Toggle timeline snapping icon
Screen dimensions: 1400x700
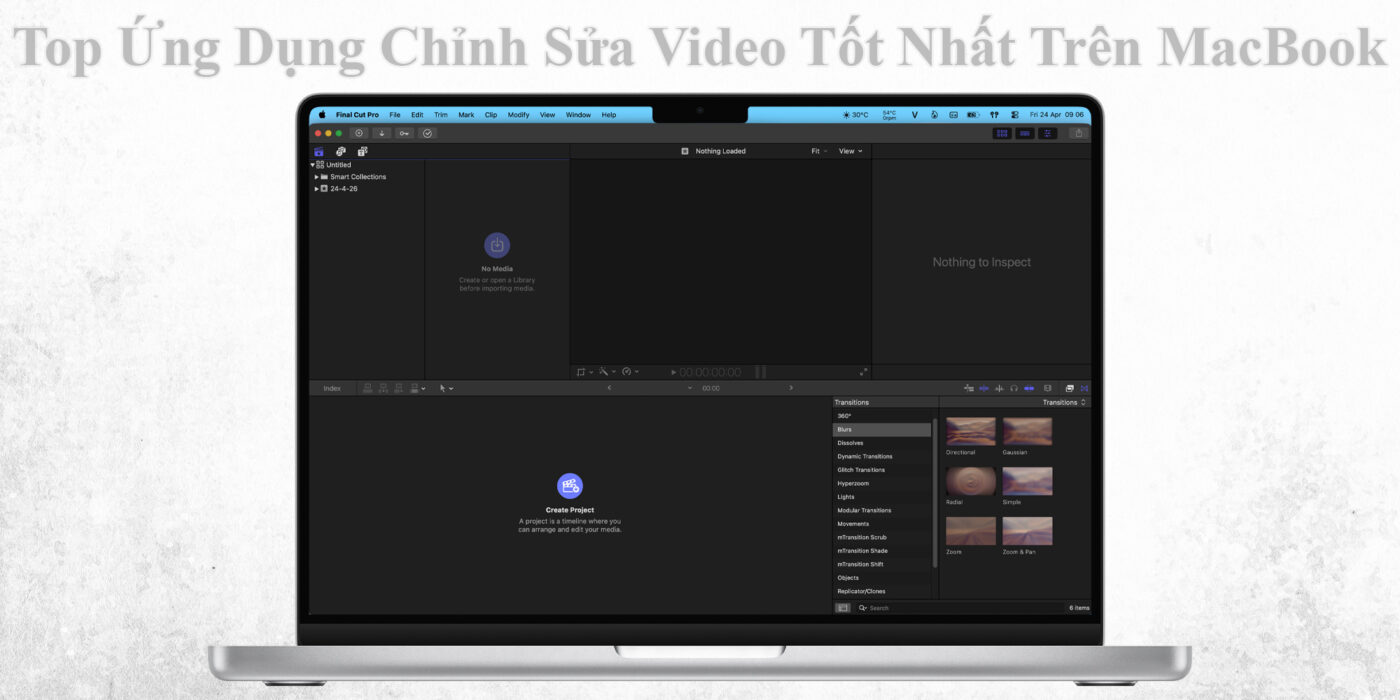click(1028, 388)
